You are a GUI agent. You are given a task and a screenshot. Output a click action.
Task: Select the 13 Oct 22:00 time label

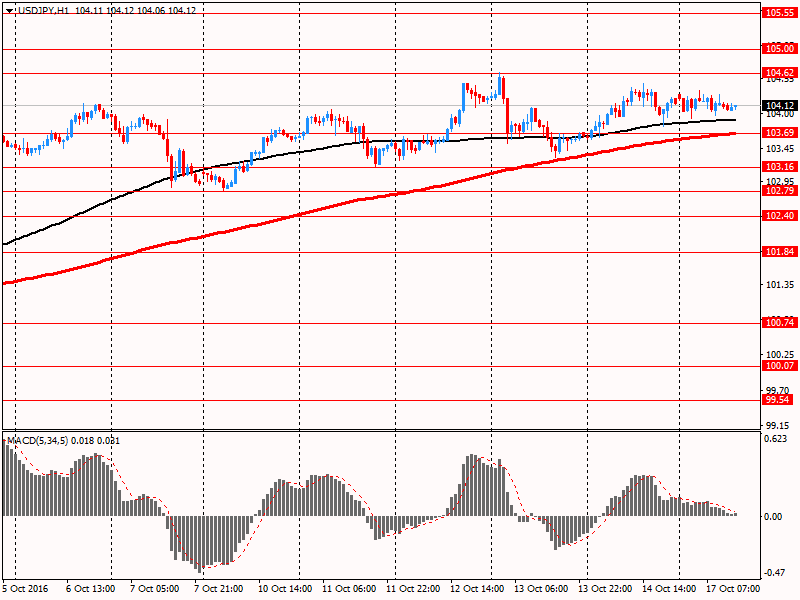(605, 588)
